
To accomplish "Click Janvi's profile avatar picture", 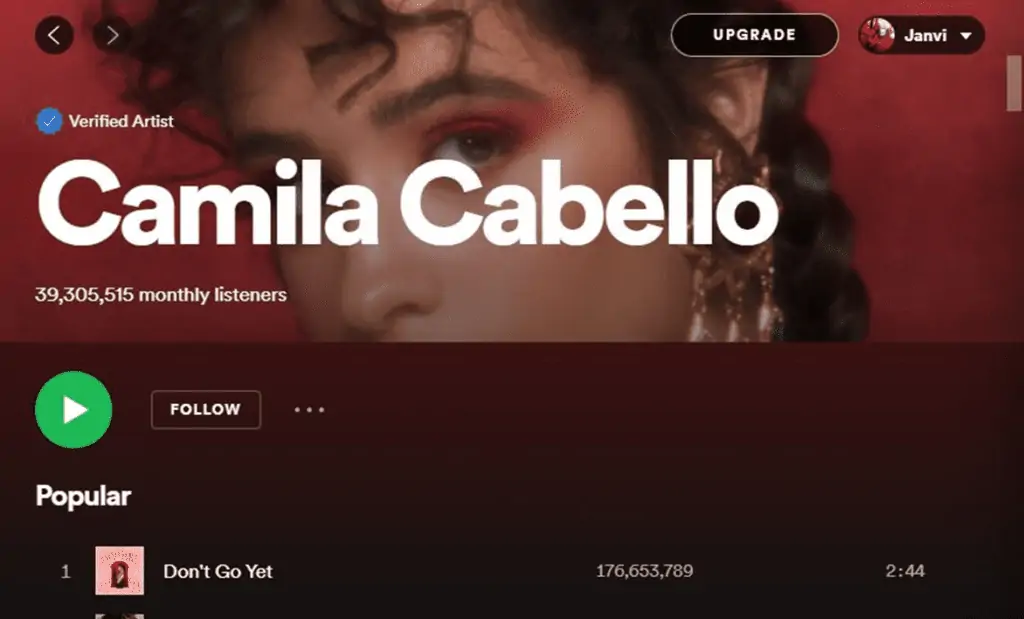I will click(877, 35).
